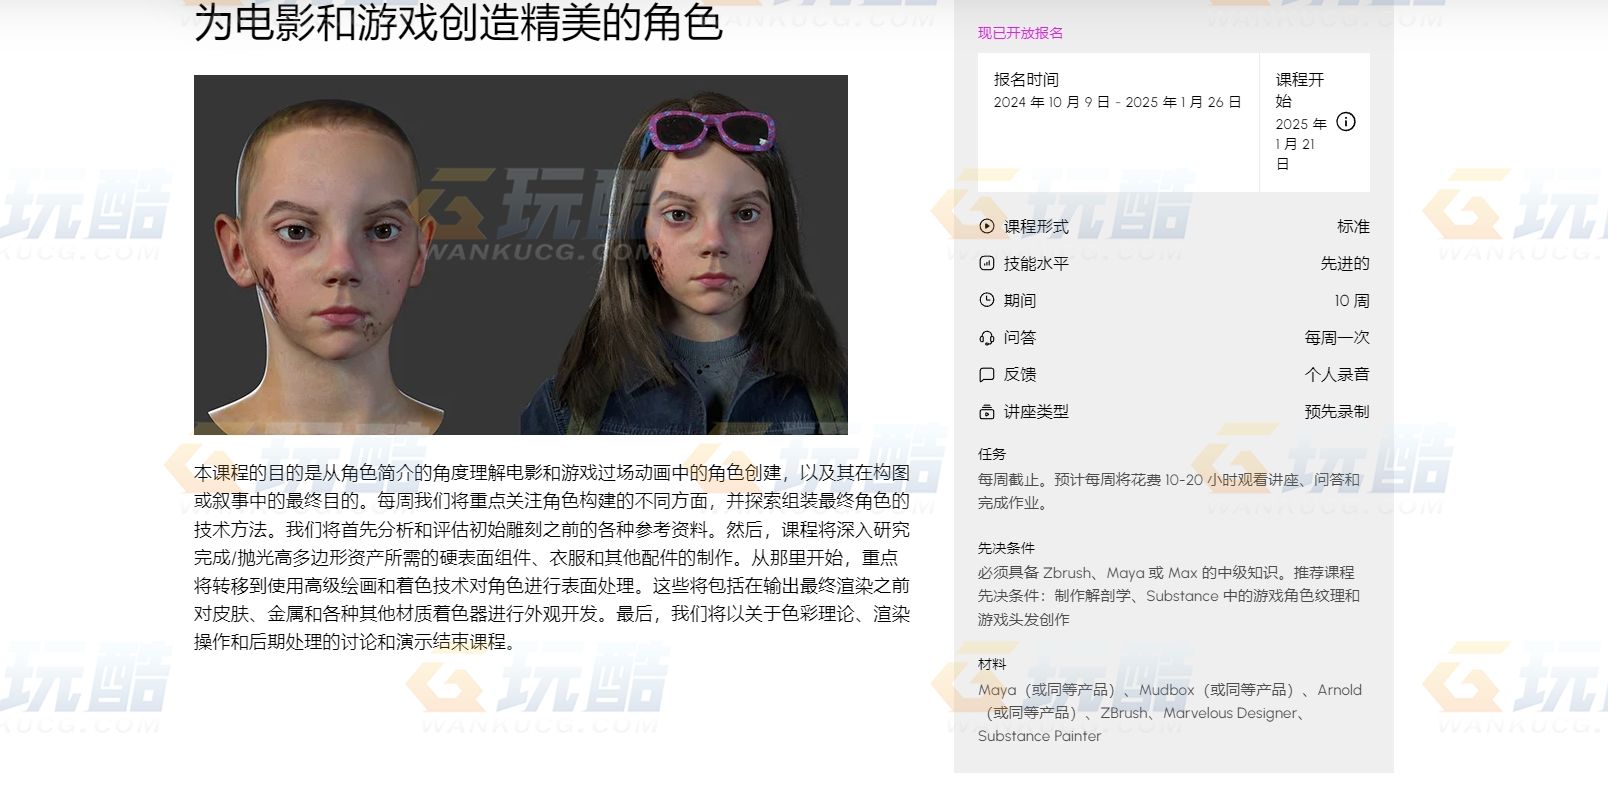Click the speech bubble icon beside 反馈

pos(987,375)
